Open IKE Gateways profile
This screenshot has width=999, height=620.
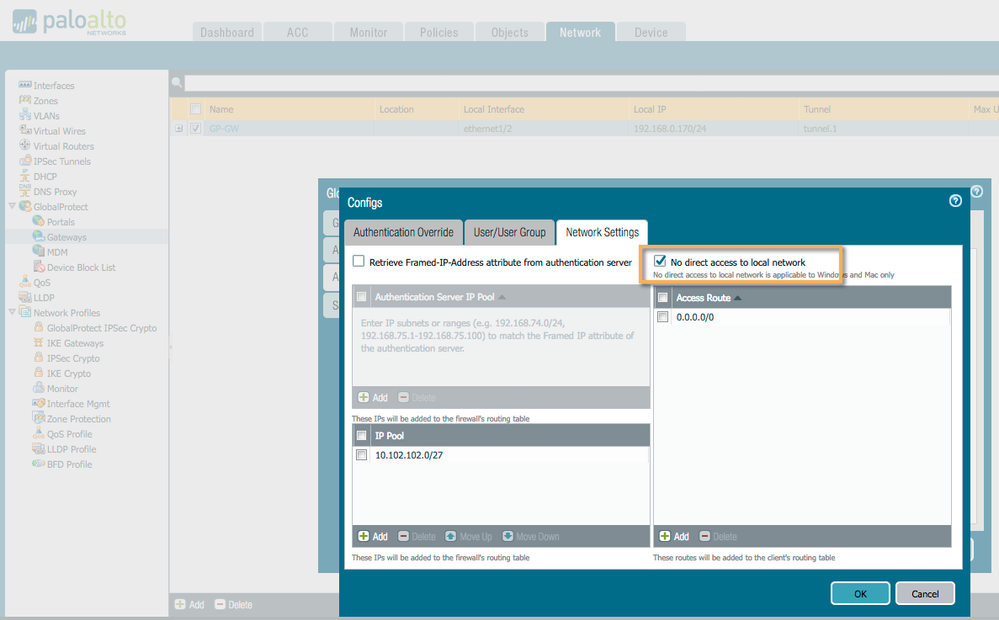(75, 343)
